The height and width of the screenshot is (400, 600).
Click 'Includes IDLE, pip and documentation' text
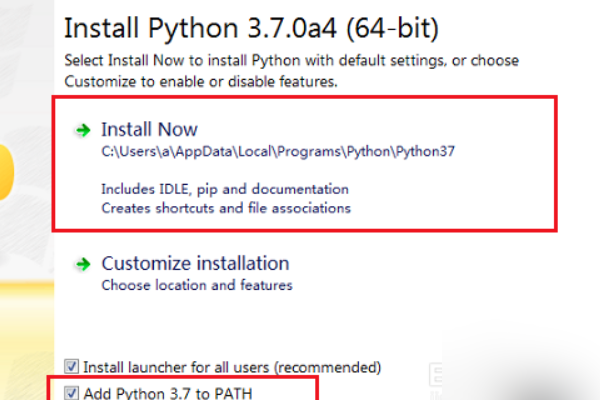225,189
